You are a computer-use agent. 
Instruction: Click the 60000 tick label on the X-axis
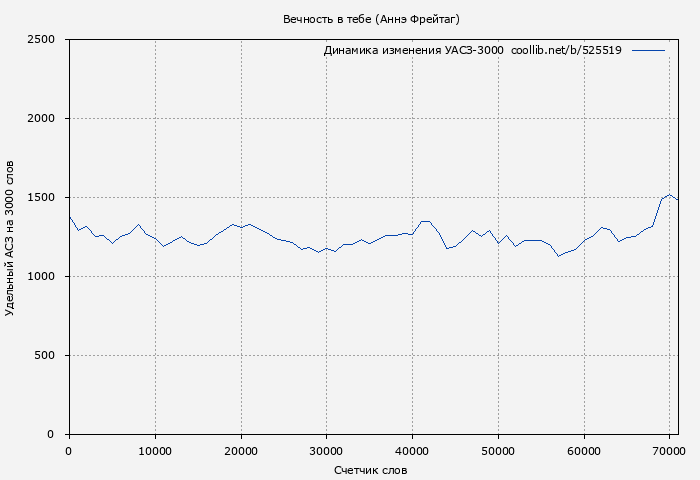pos(584,451)
